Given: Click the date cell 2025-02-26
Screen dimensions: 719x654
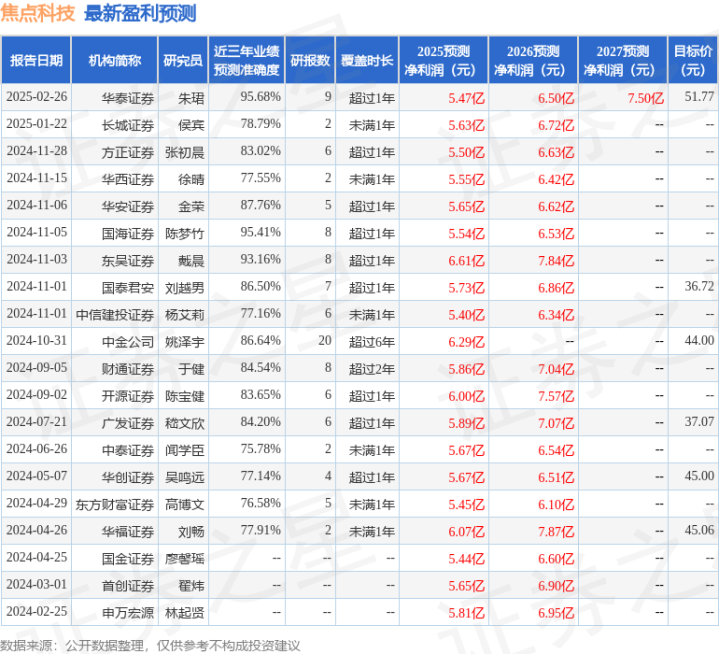Looking at the screenshot, I should point(37,97).
